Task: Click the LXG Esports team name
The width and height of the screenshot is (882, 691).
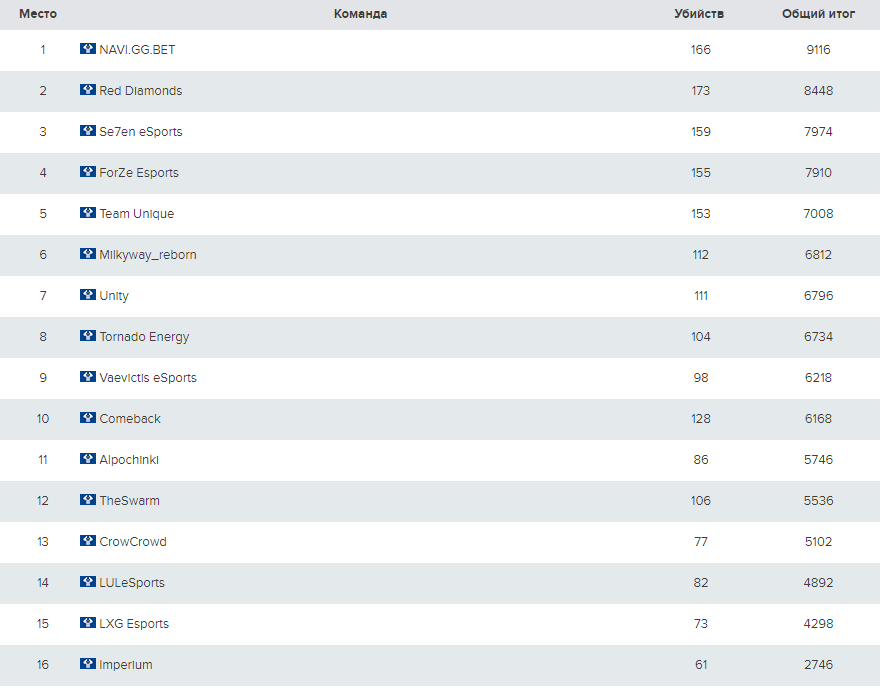Action: 134,624
